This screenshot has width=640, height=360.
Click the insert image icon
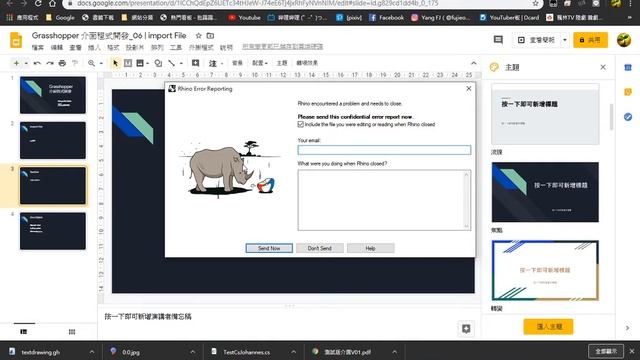coord(140,63)
